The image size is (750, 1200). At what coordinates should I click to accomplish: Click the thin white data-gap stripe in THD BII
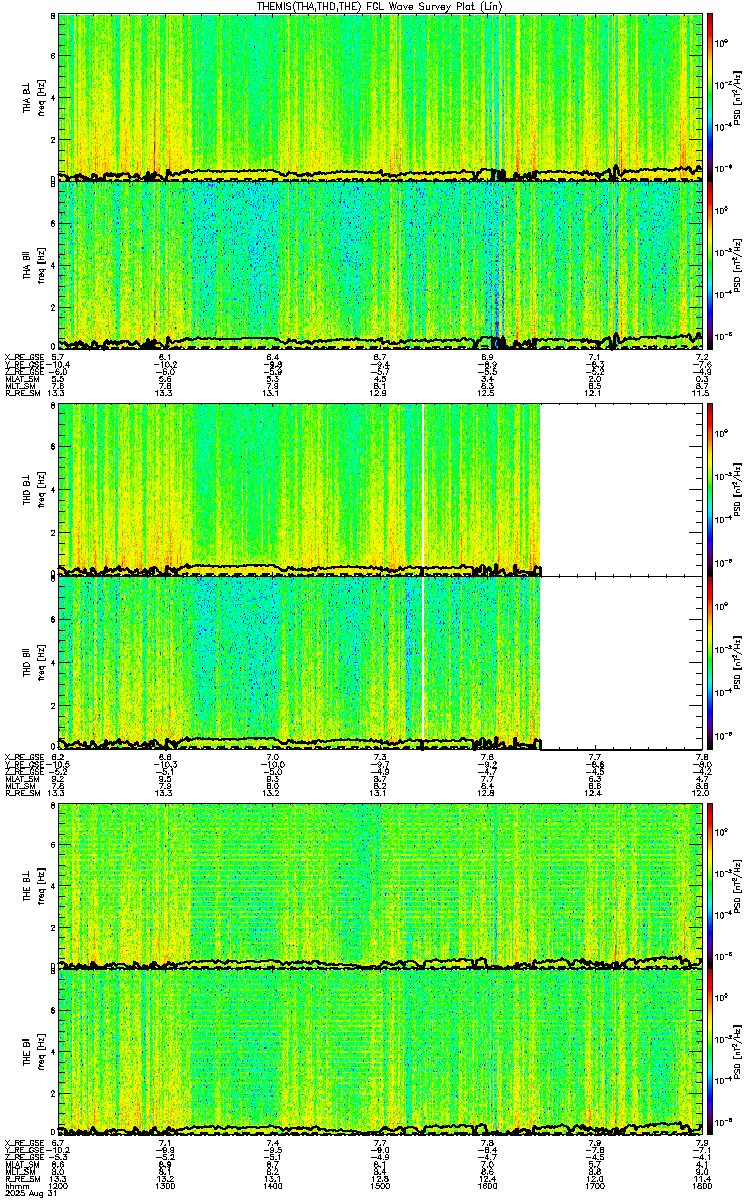(423, 662)
